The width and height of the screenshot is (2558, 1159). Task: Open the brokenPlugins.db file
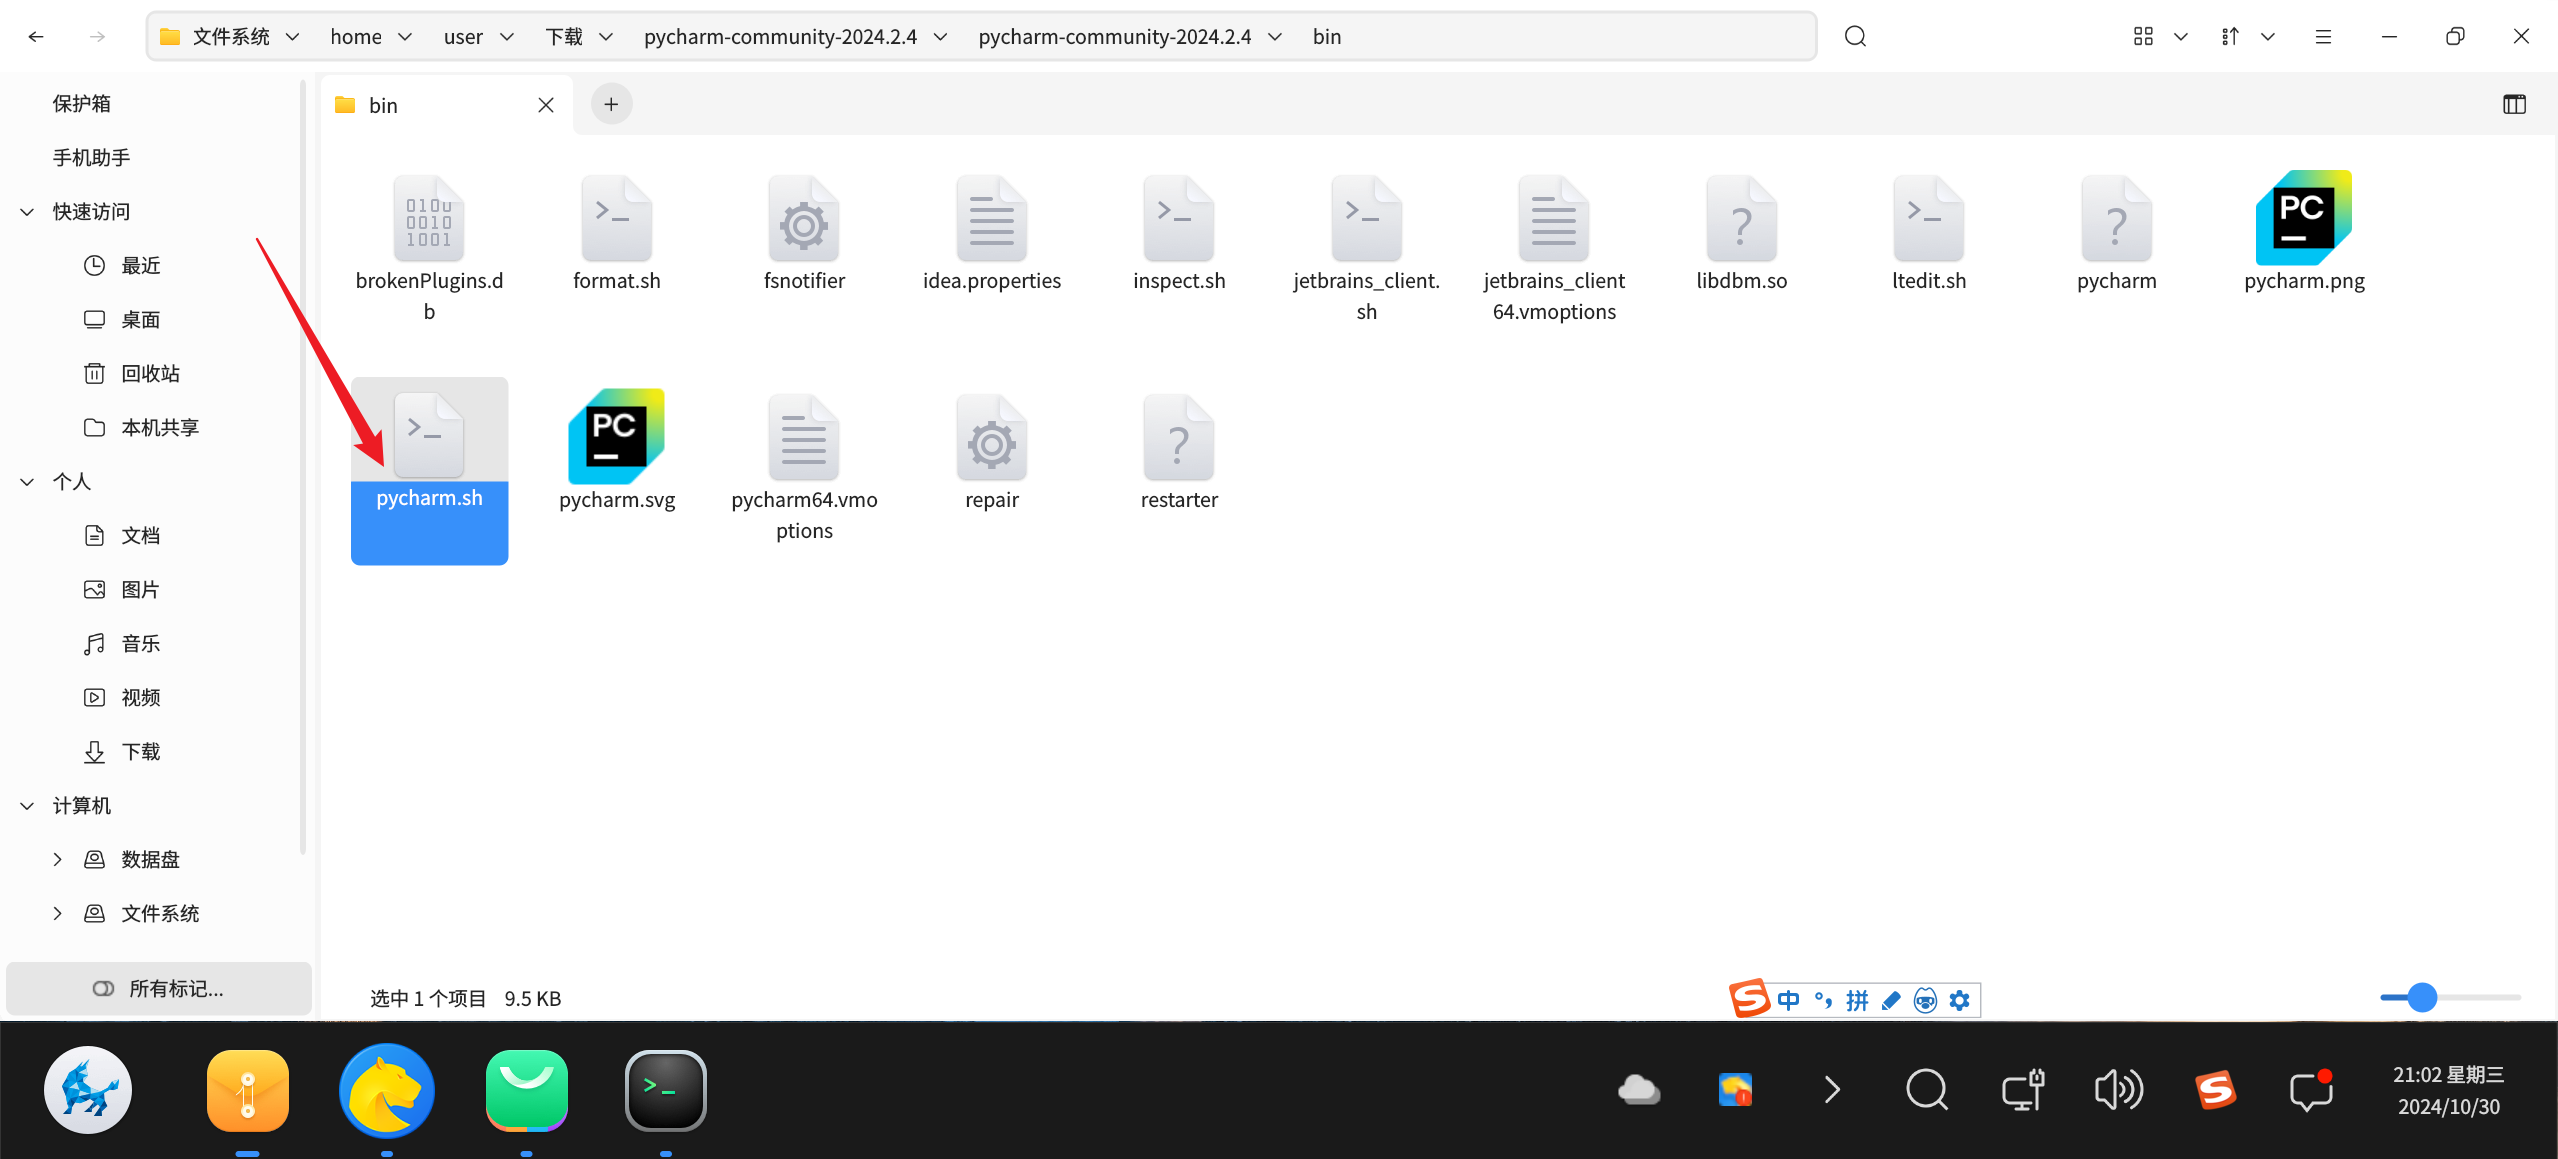(x=429, y=248)
